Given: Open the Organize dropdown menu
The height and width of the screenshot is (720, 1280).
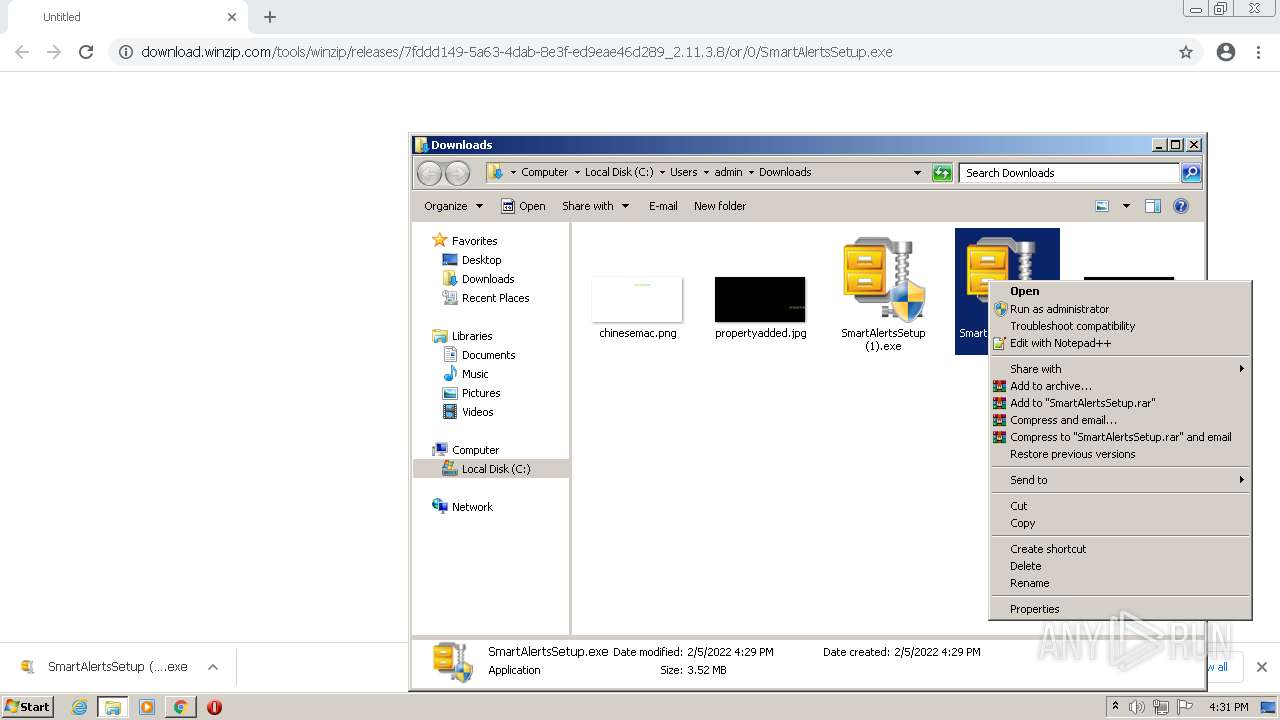Looking at the screenshot, I should click(454, 206).
